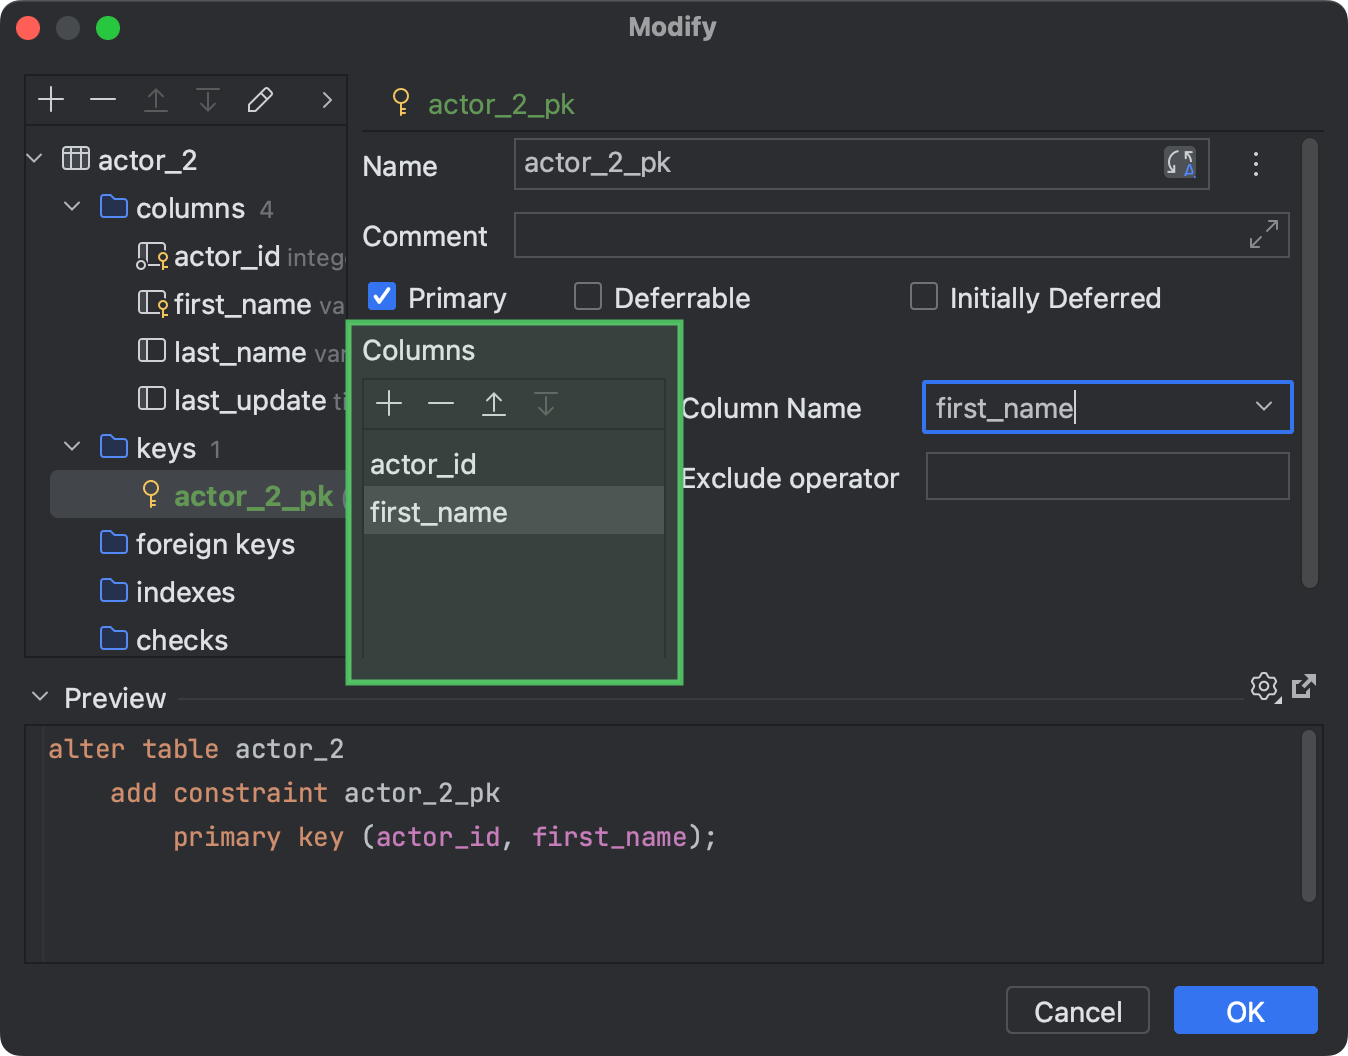Viewport: 1348px width, 1056px height.
Task: Move actor_id up with the up-arrow icon
Action: tap(494, 404)
